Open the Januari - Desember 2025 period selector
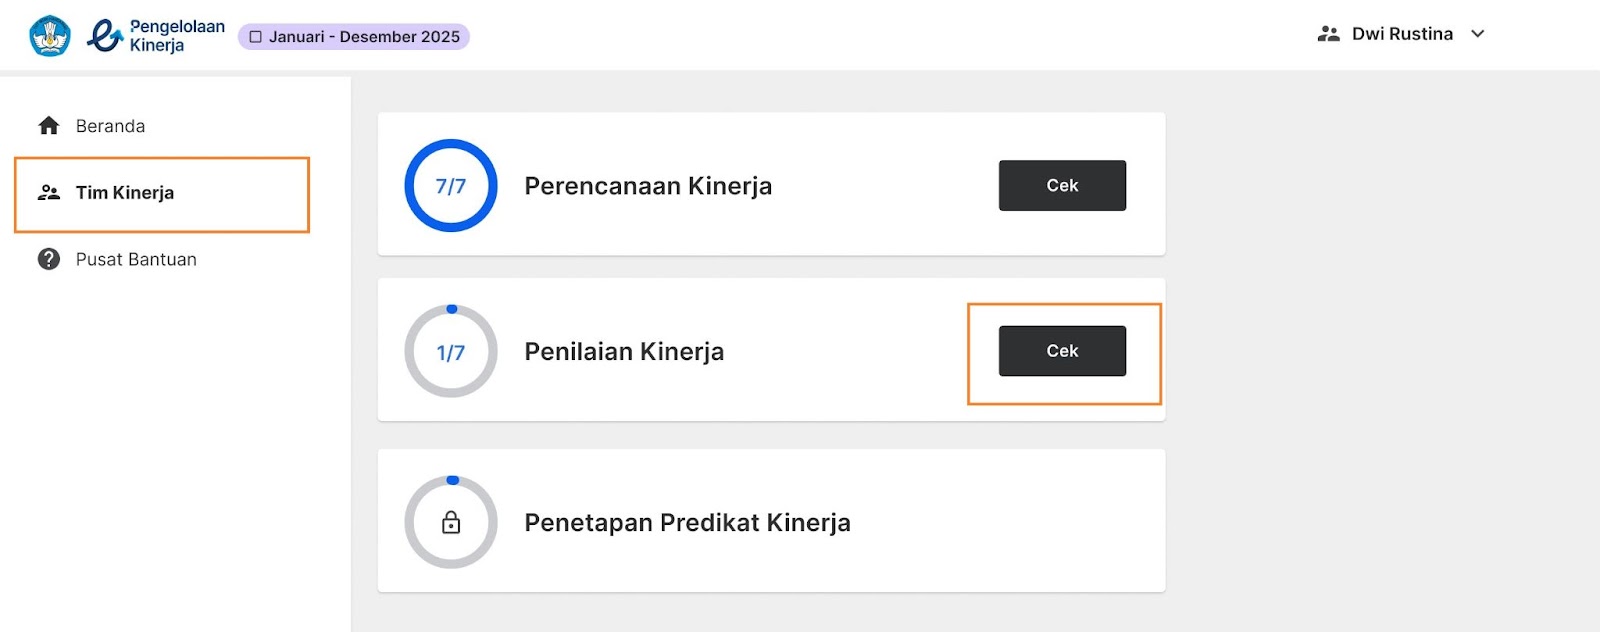 click(354, 37)
